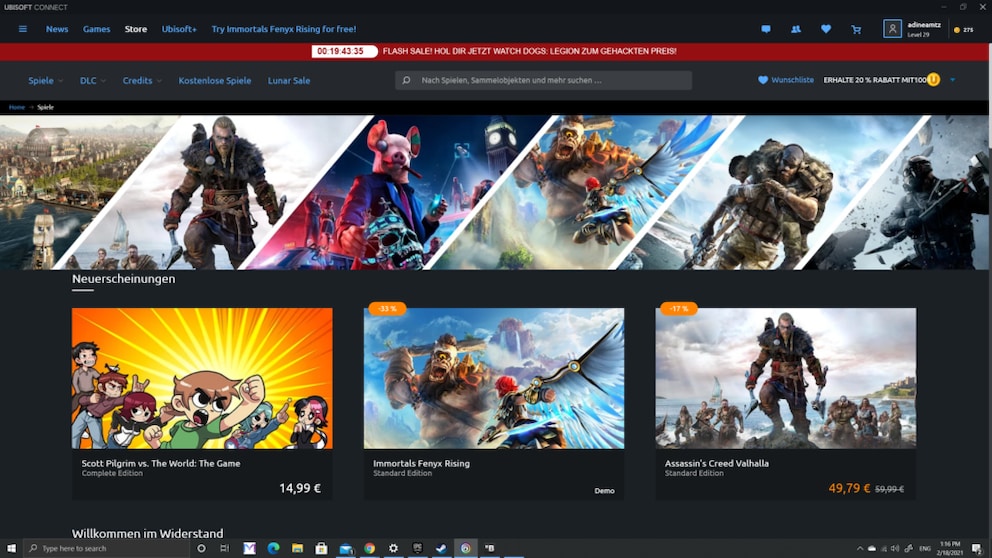This screenshot has height=558, width=992.
Task: Click the Ubisoft coin balance 275
Action: (x=964, y=30)
